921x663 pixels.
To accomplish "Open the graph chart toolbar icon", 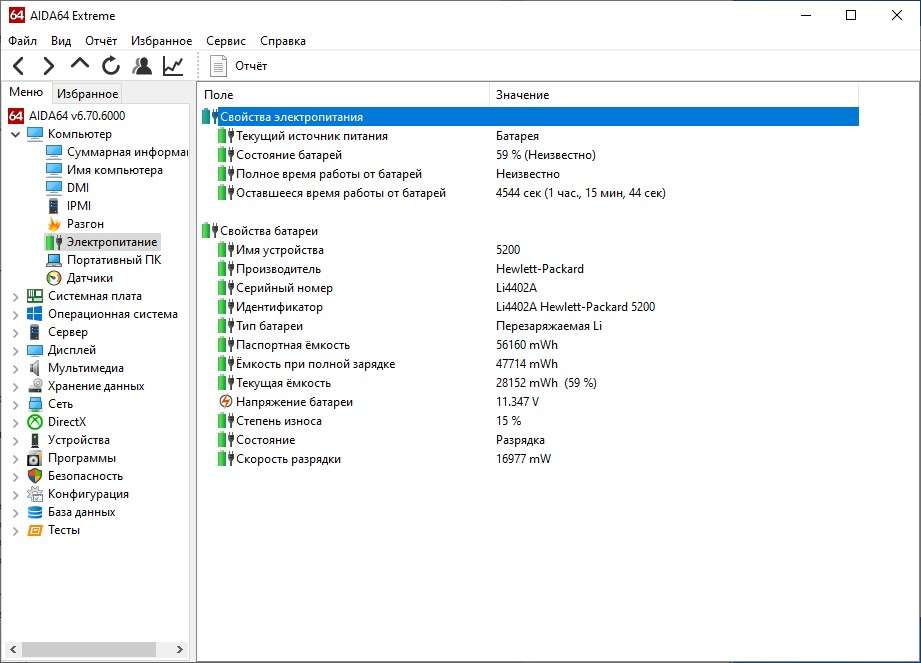I will pyautogui.click(x=173, y=66).
